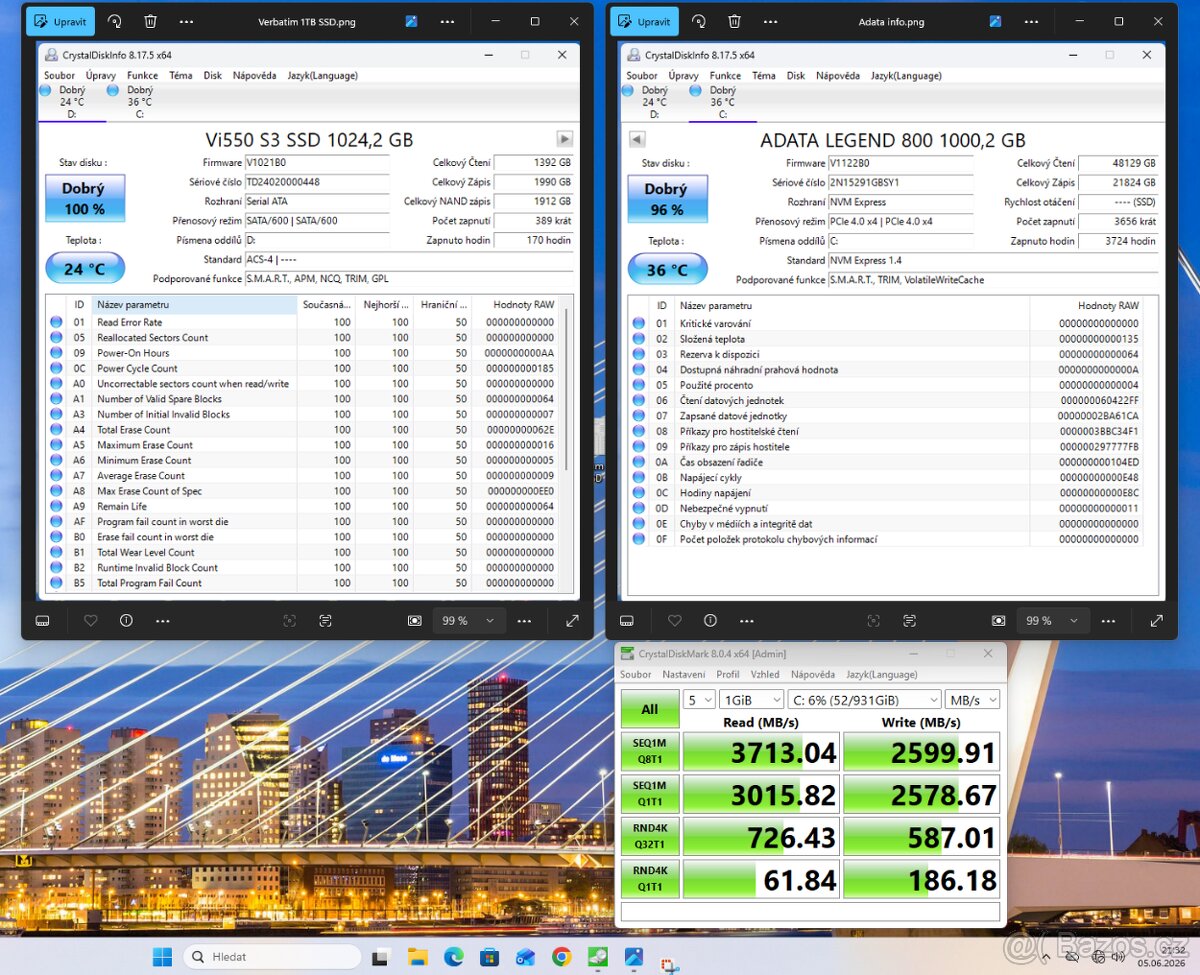Open the more options menu beside the trash icon in Verbatim window
Screen dimensions: 1200x975
point(186,21)
